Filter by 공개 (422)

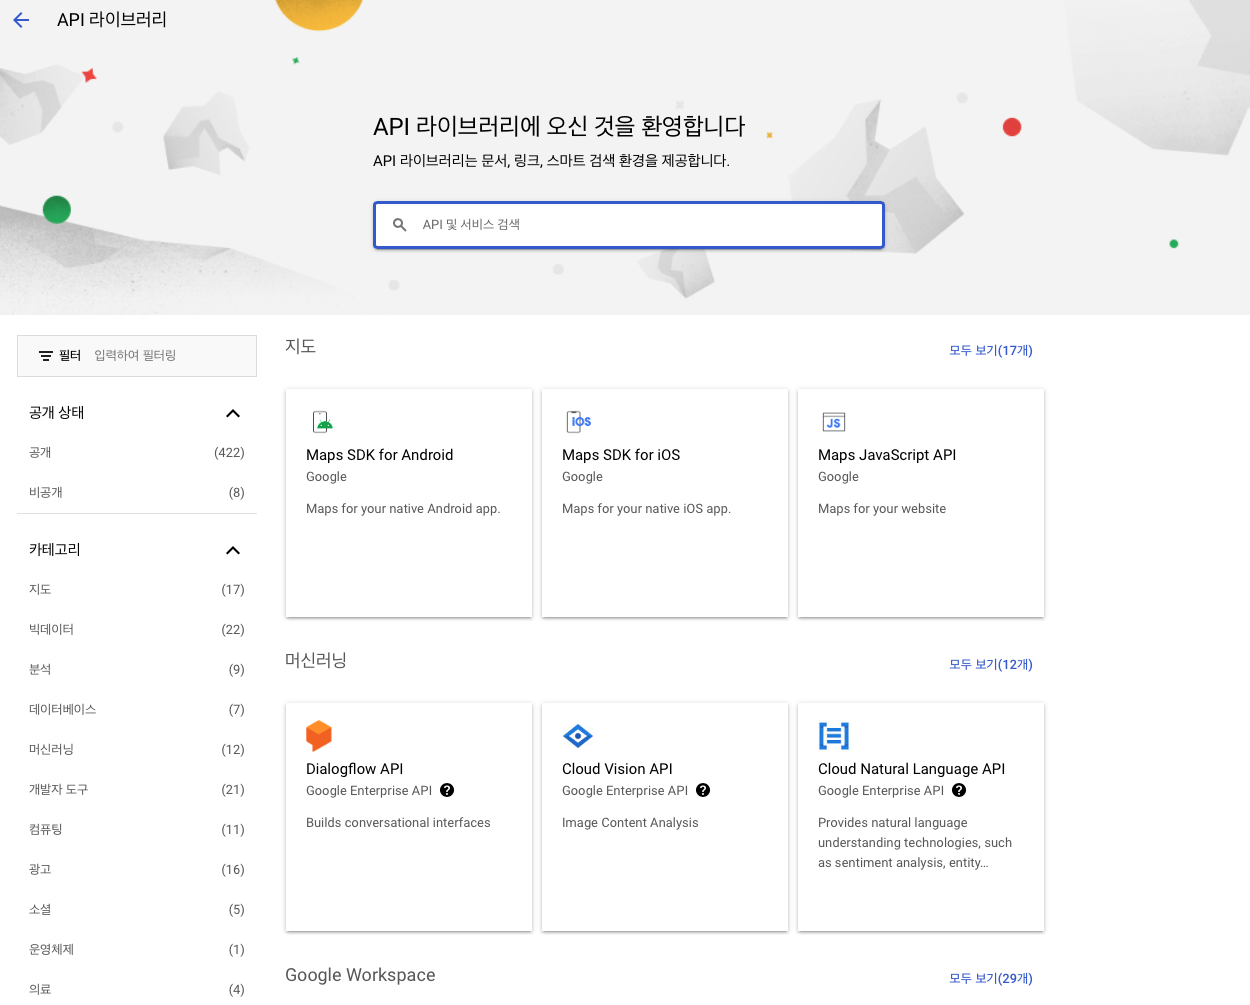point(137,453)
